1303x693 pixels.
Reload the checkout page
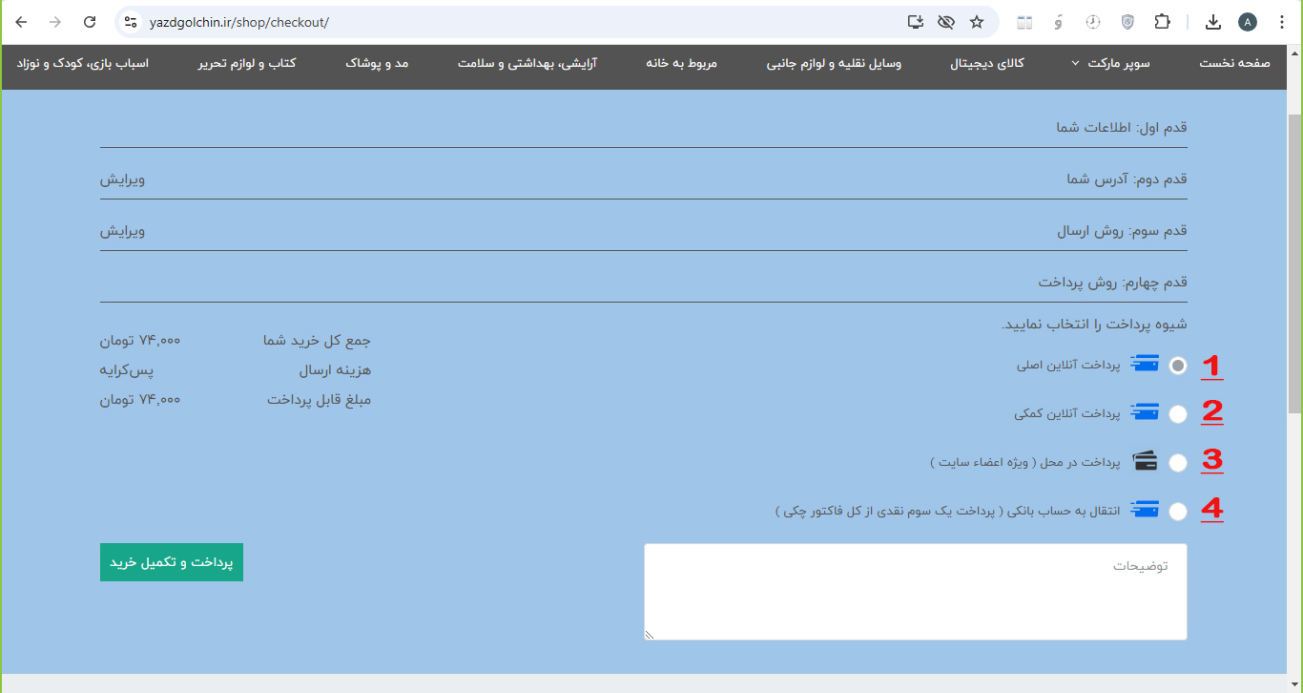(x=90, y=22)
